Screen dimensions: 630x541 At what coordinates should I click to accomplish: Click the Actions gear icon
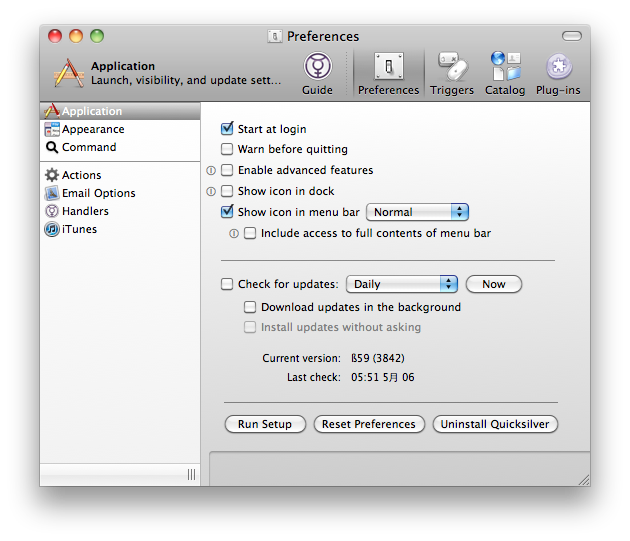(52, 175)
